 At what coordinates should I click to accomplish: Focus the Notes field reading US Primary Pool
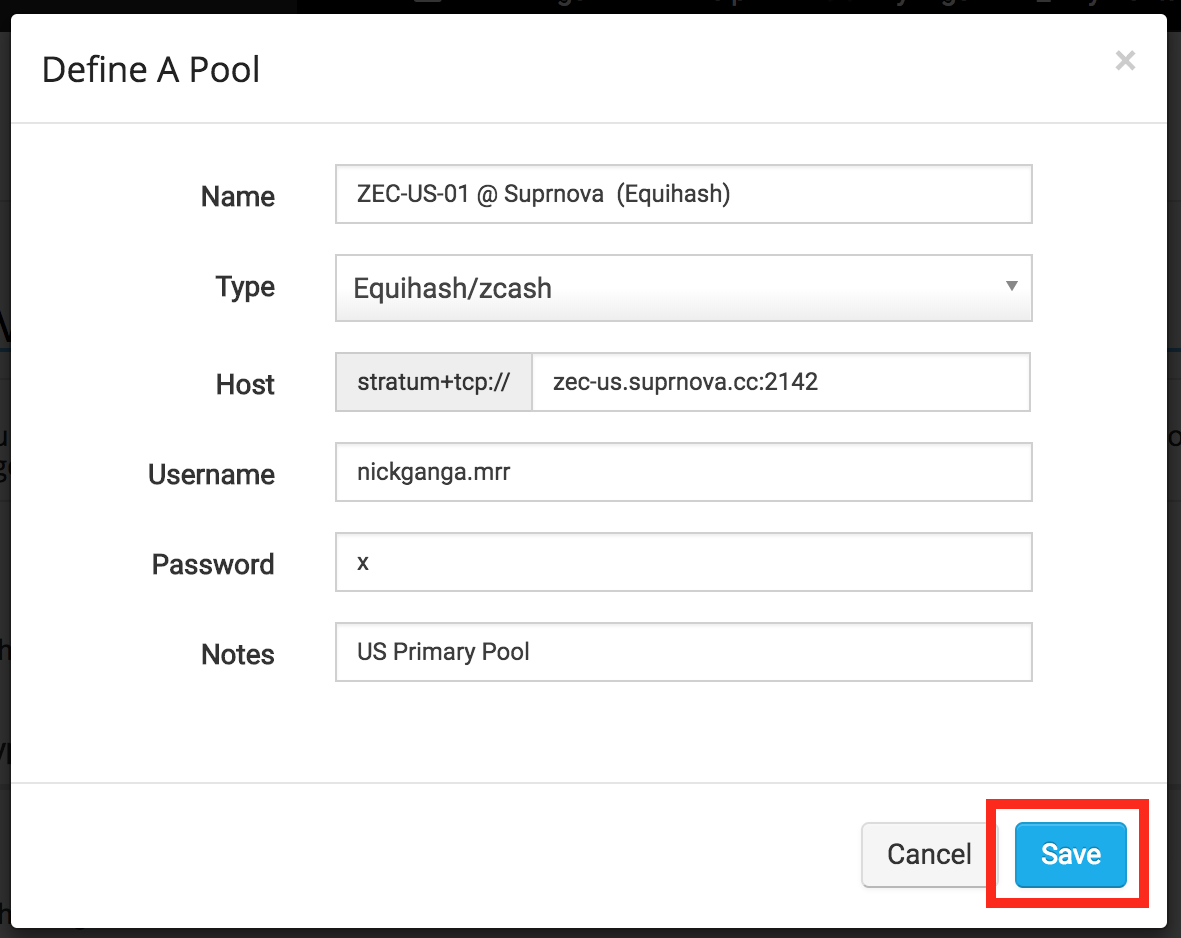tap(683, 652)
